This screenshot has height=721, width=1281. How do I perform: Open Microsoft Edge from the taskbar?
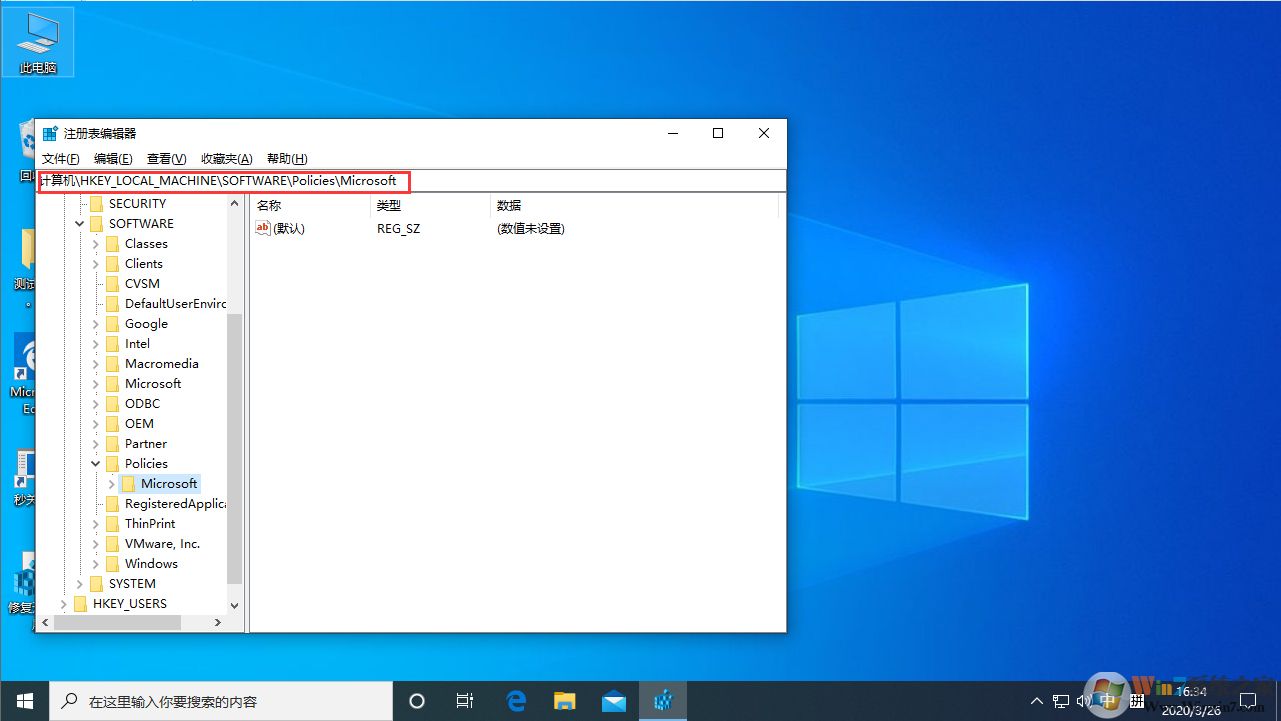pos(516,700)
